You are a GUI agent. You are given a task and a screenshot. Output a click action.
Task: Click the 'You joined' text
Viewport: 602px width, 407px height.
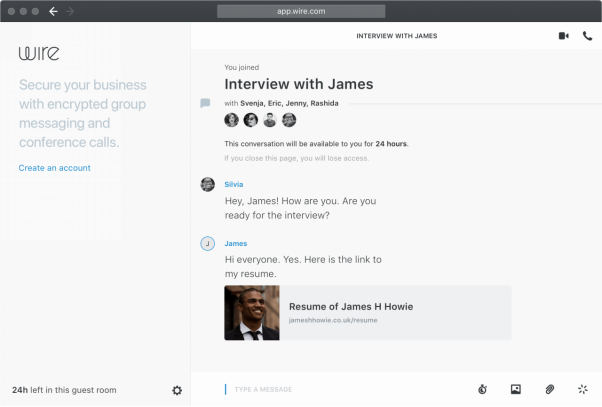click(x=242, y=68)
